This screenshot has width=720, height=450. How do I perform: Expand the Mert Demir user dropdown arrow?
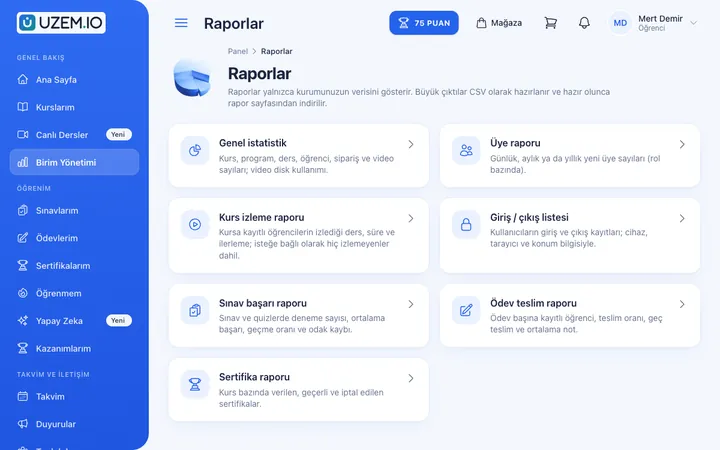[x=693, y=23]
